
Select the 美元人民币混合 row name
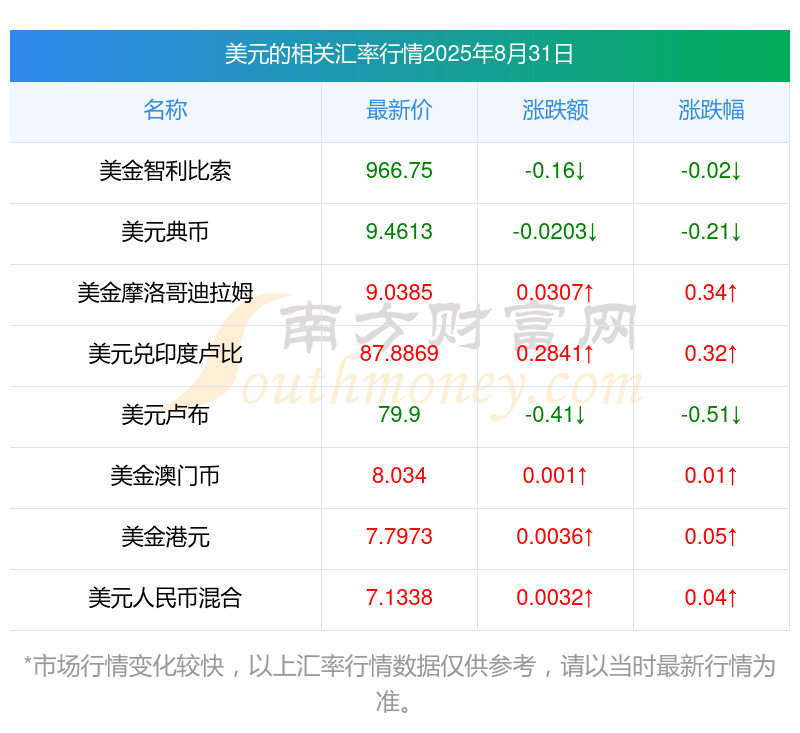click(165, 598)
